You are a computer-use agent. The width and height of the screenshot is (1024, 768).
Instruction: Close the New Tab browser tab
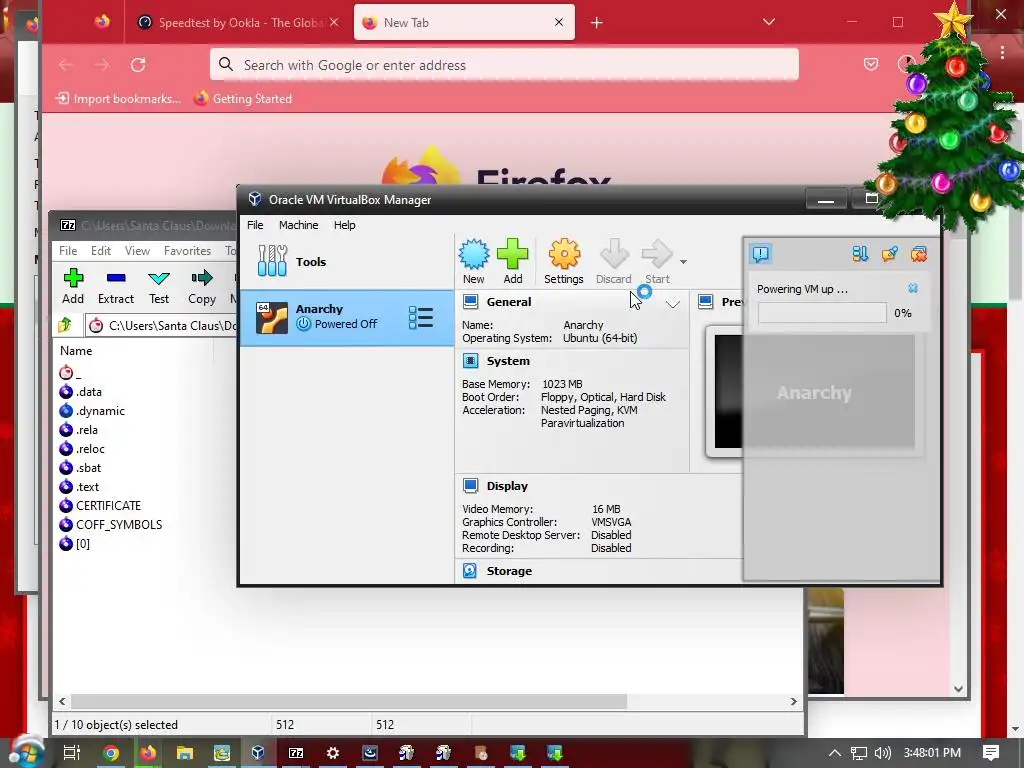click(x=558, y=22)
